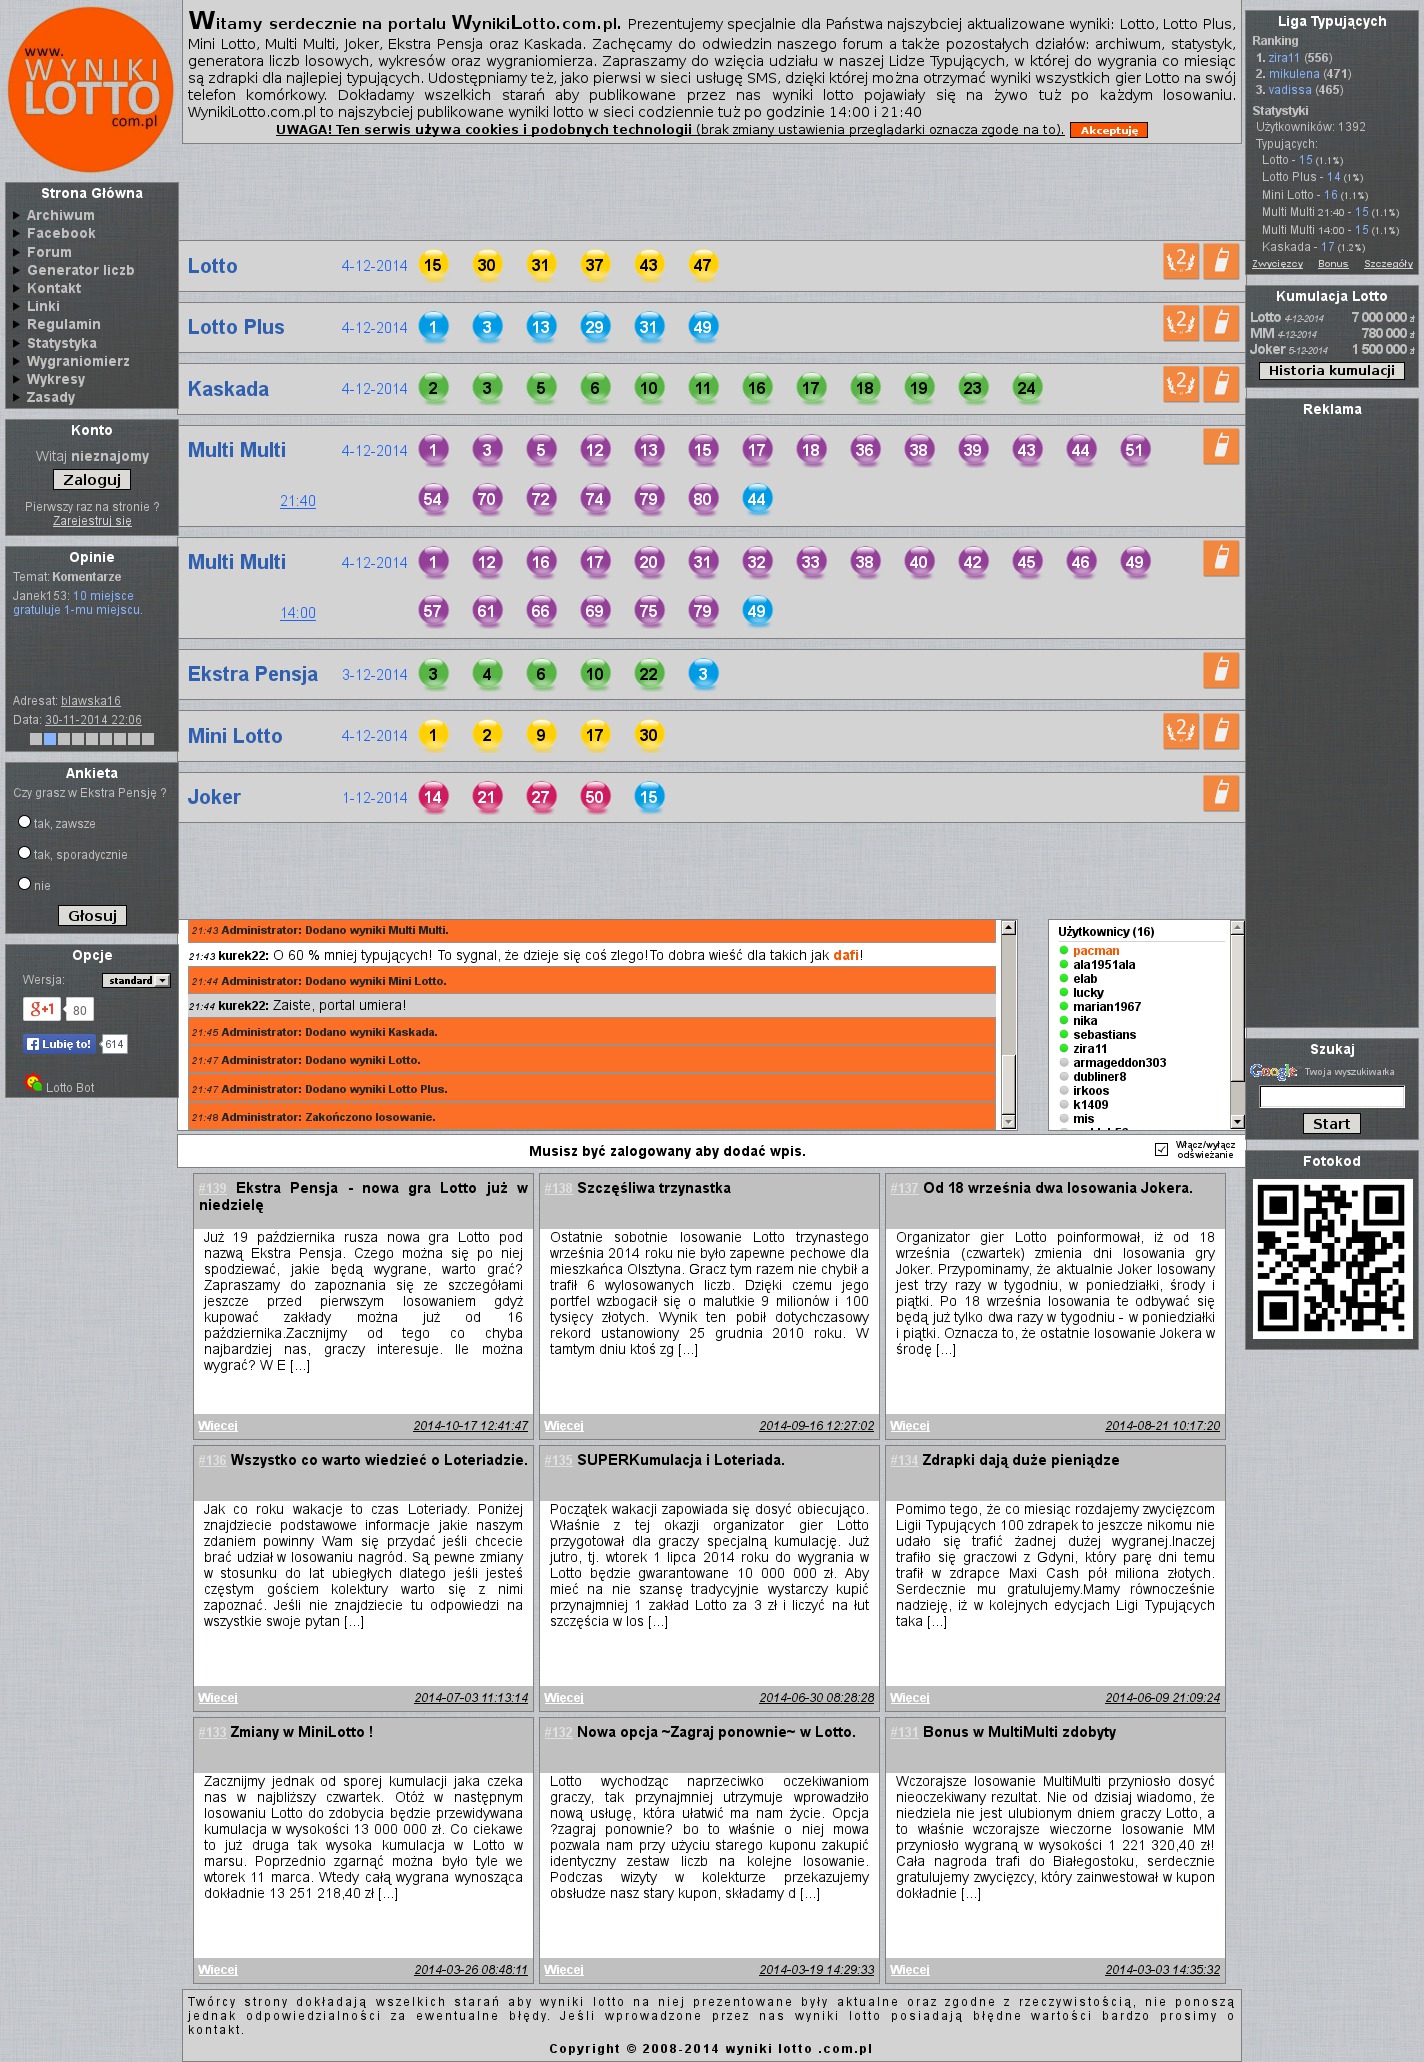Select 'nie' poll option

coord(24,884)
